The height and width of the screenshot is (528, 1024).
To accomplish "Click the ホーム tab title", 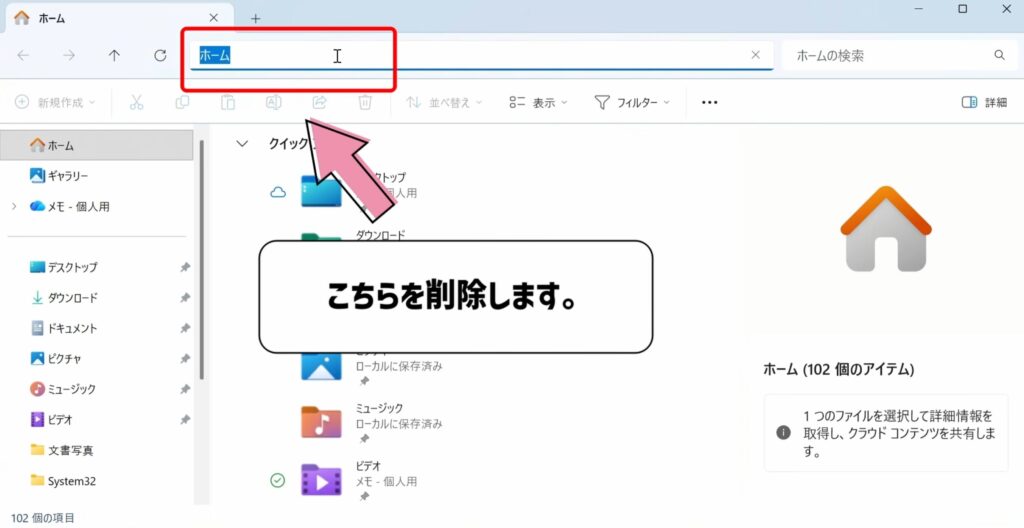I will pos(52,18).
